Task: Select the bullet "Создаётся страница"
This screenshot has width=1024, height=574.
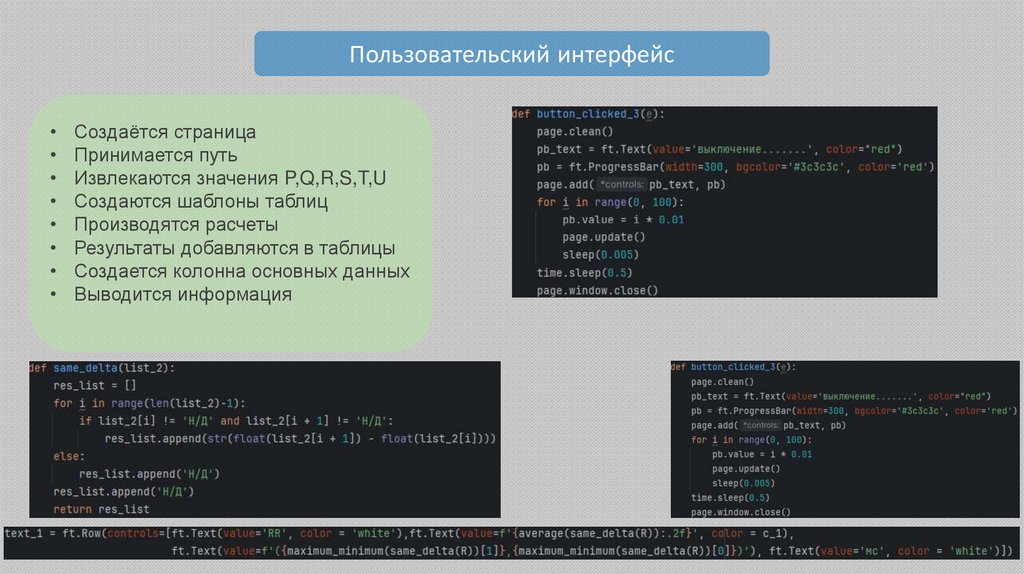Action: tap(165, 132)
